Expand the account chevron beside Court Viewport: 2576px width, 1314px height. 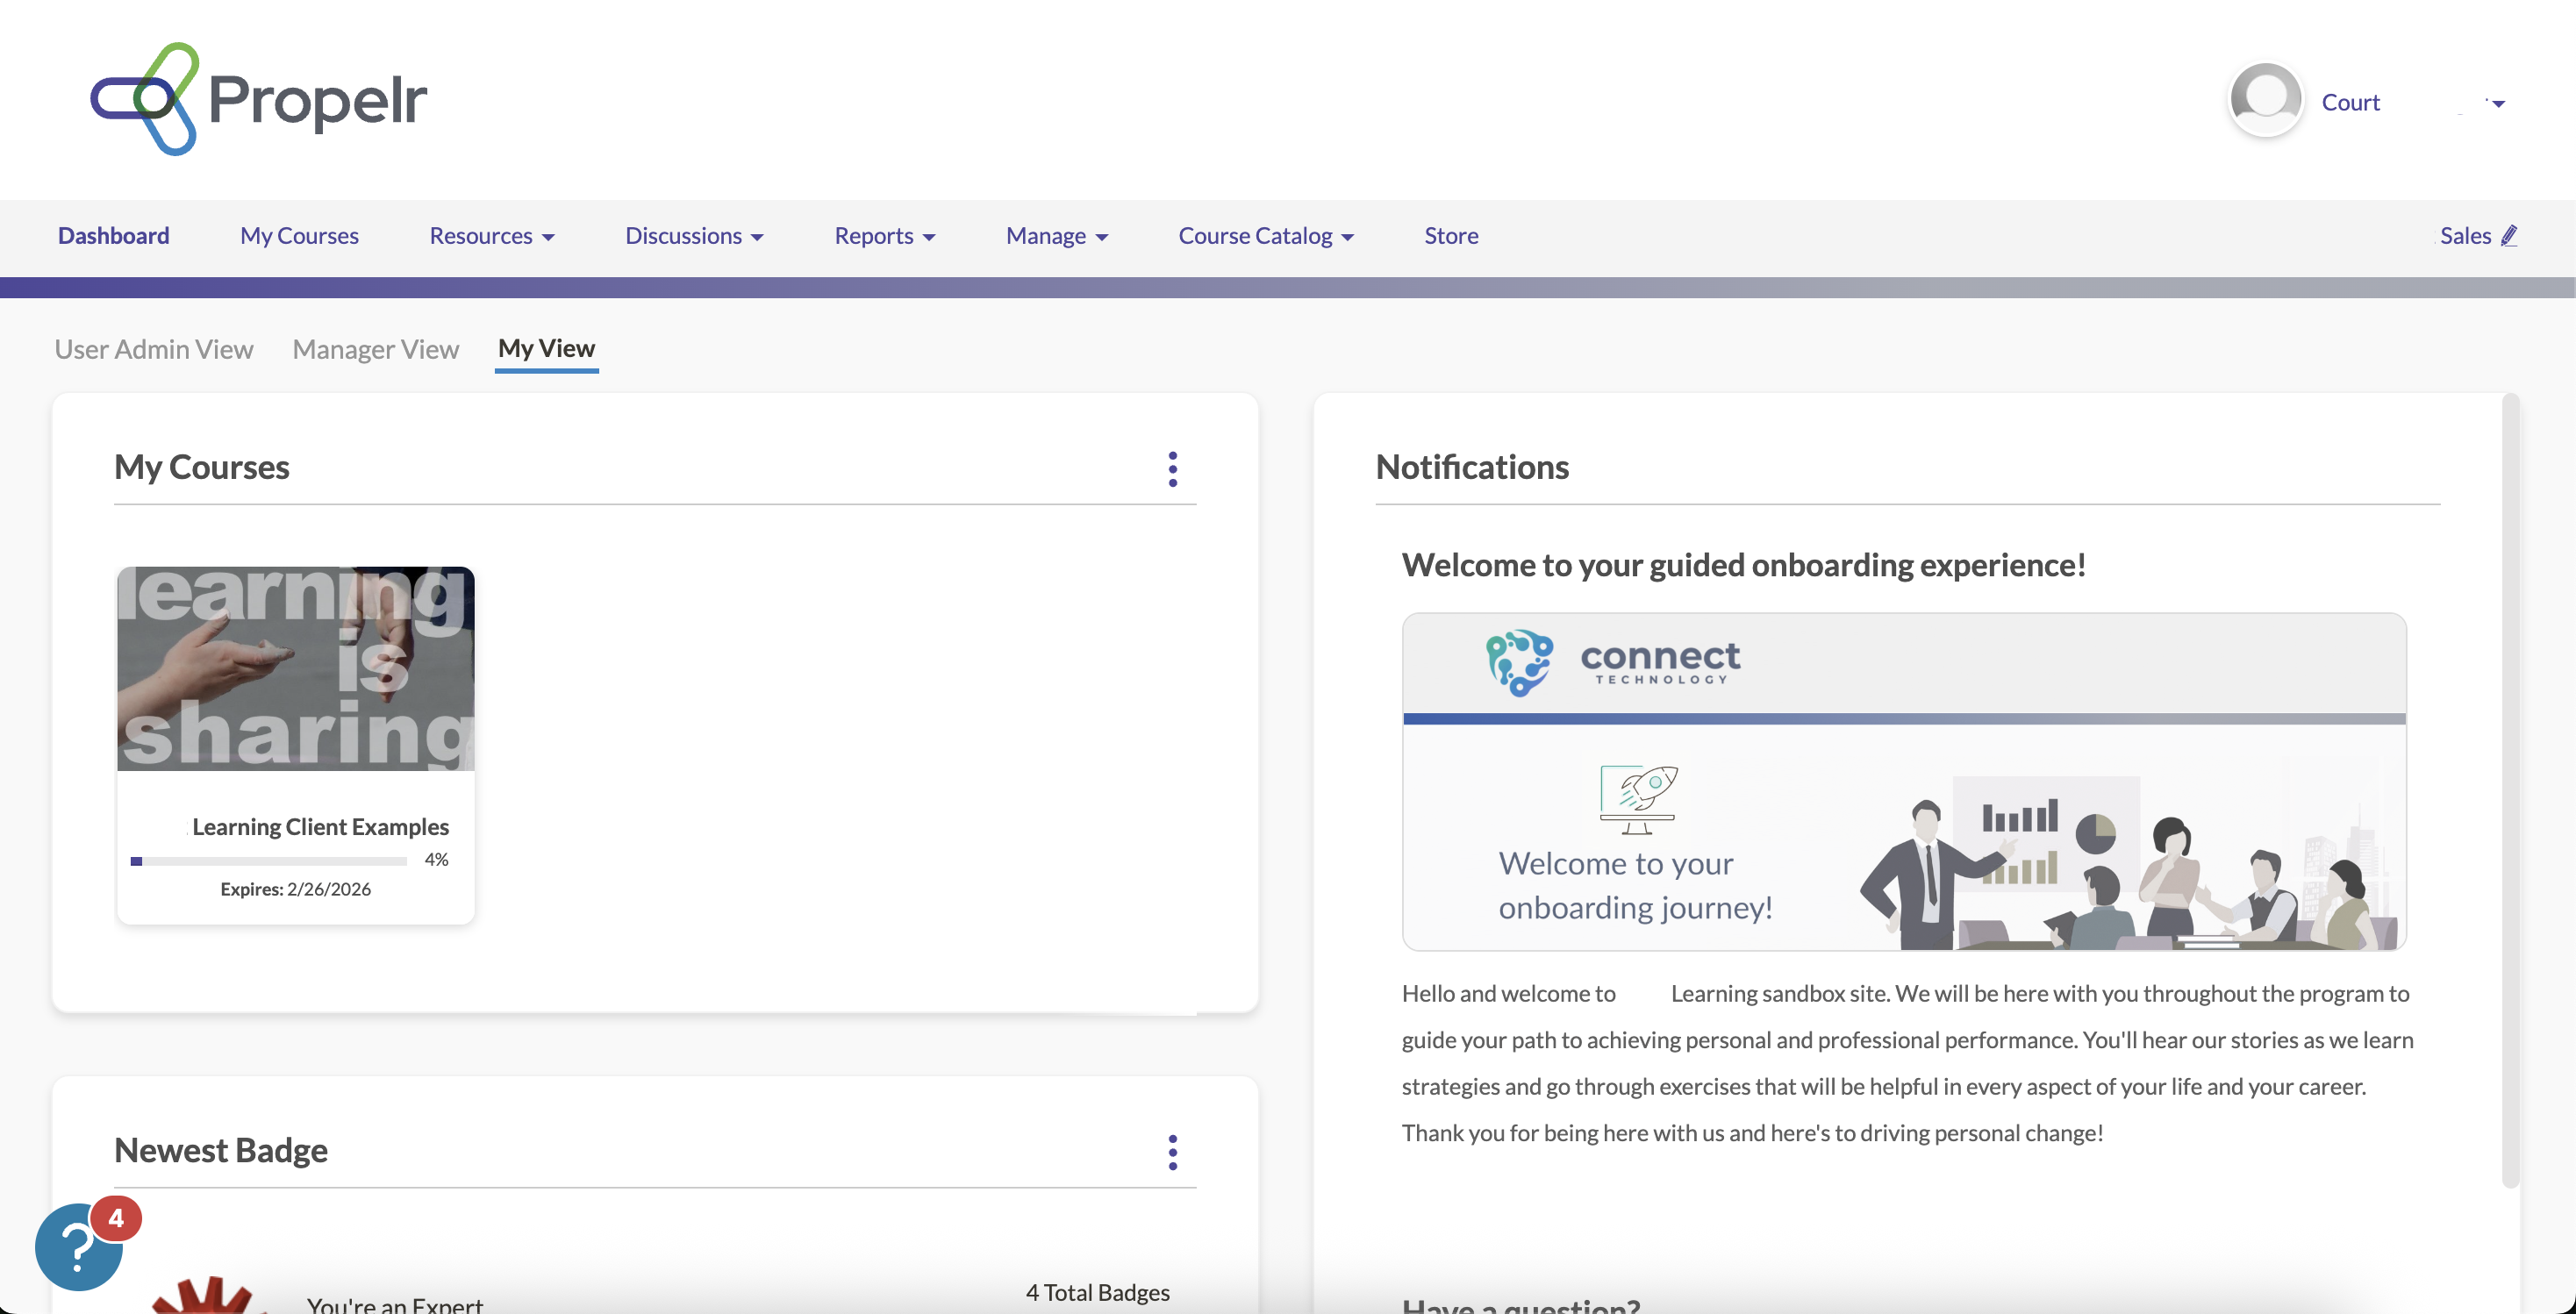(2497, 103)
